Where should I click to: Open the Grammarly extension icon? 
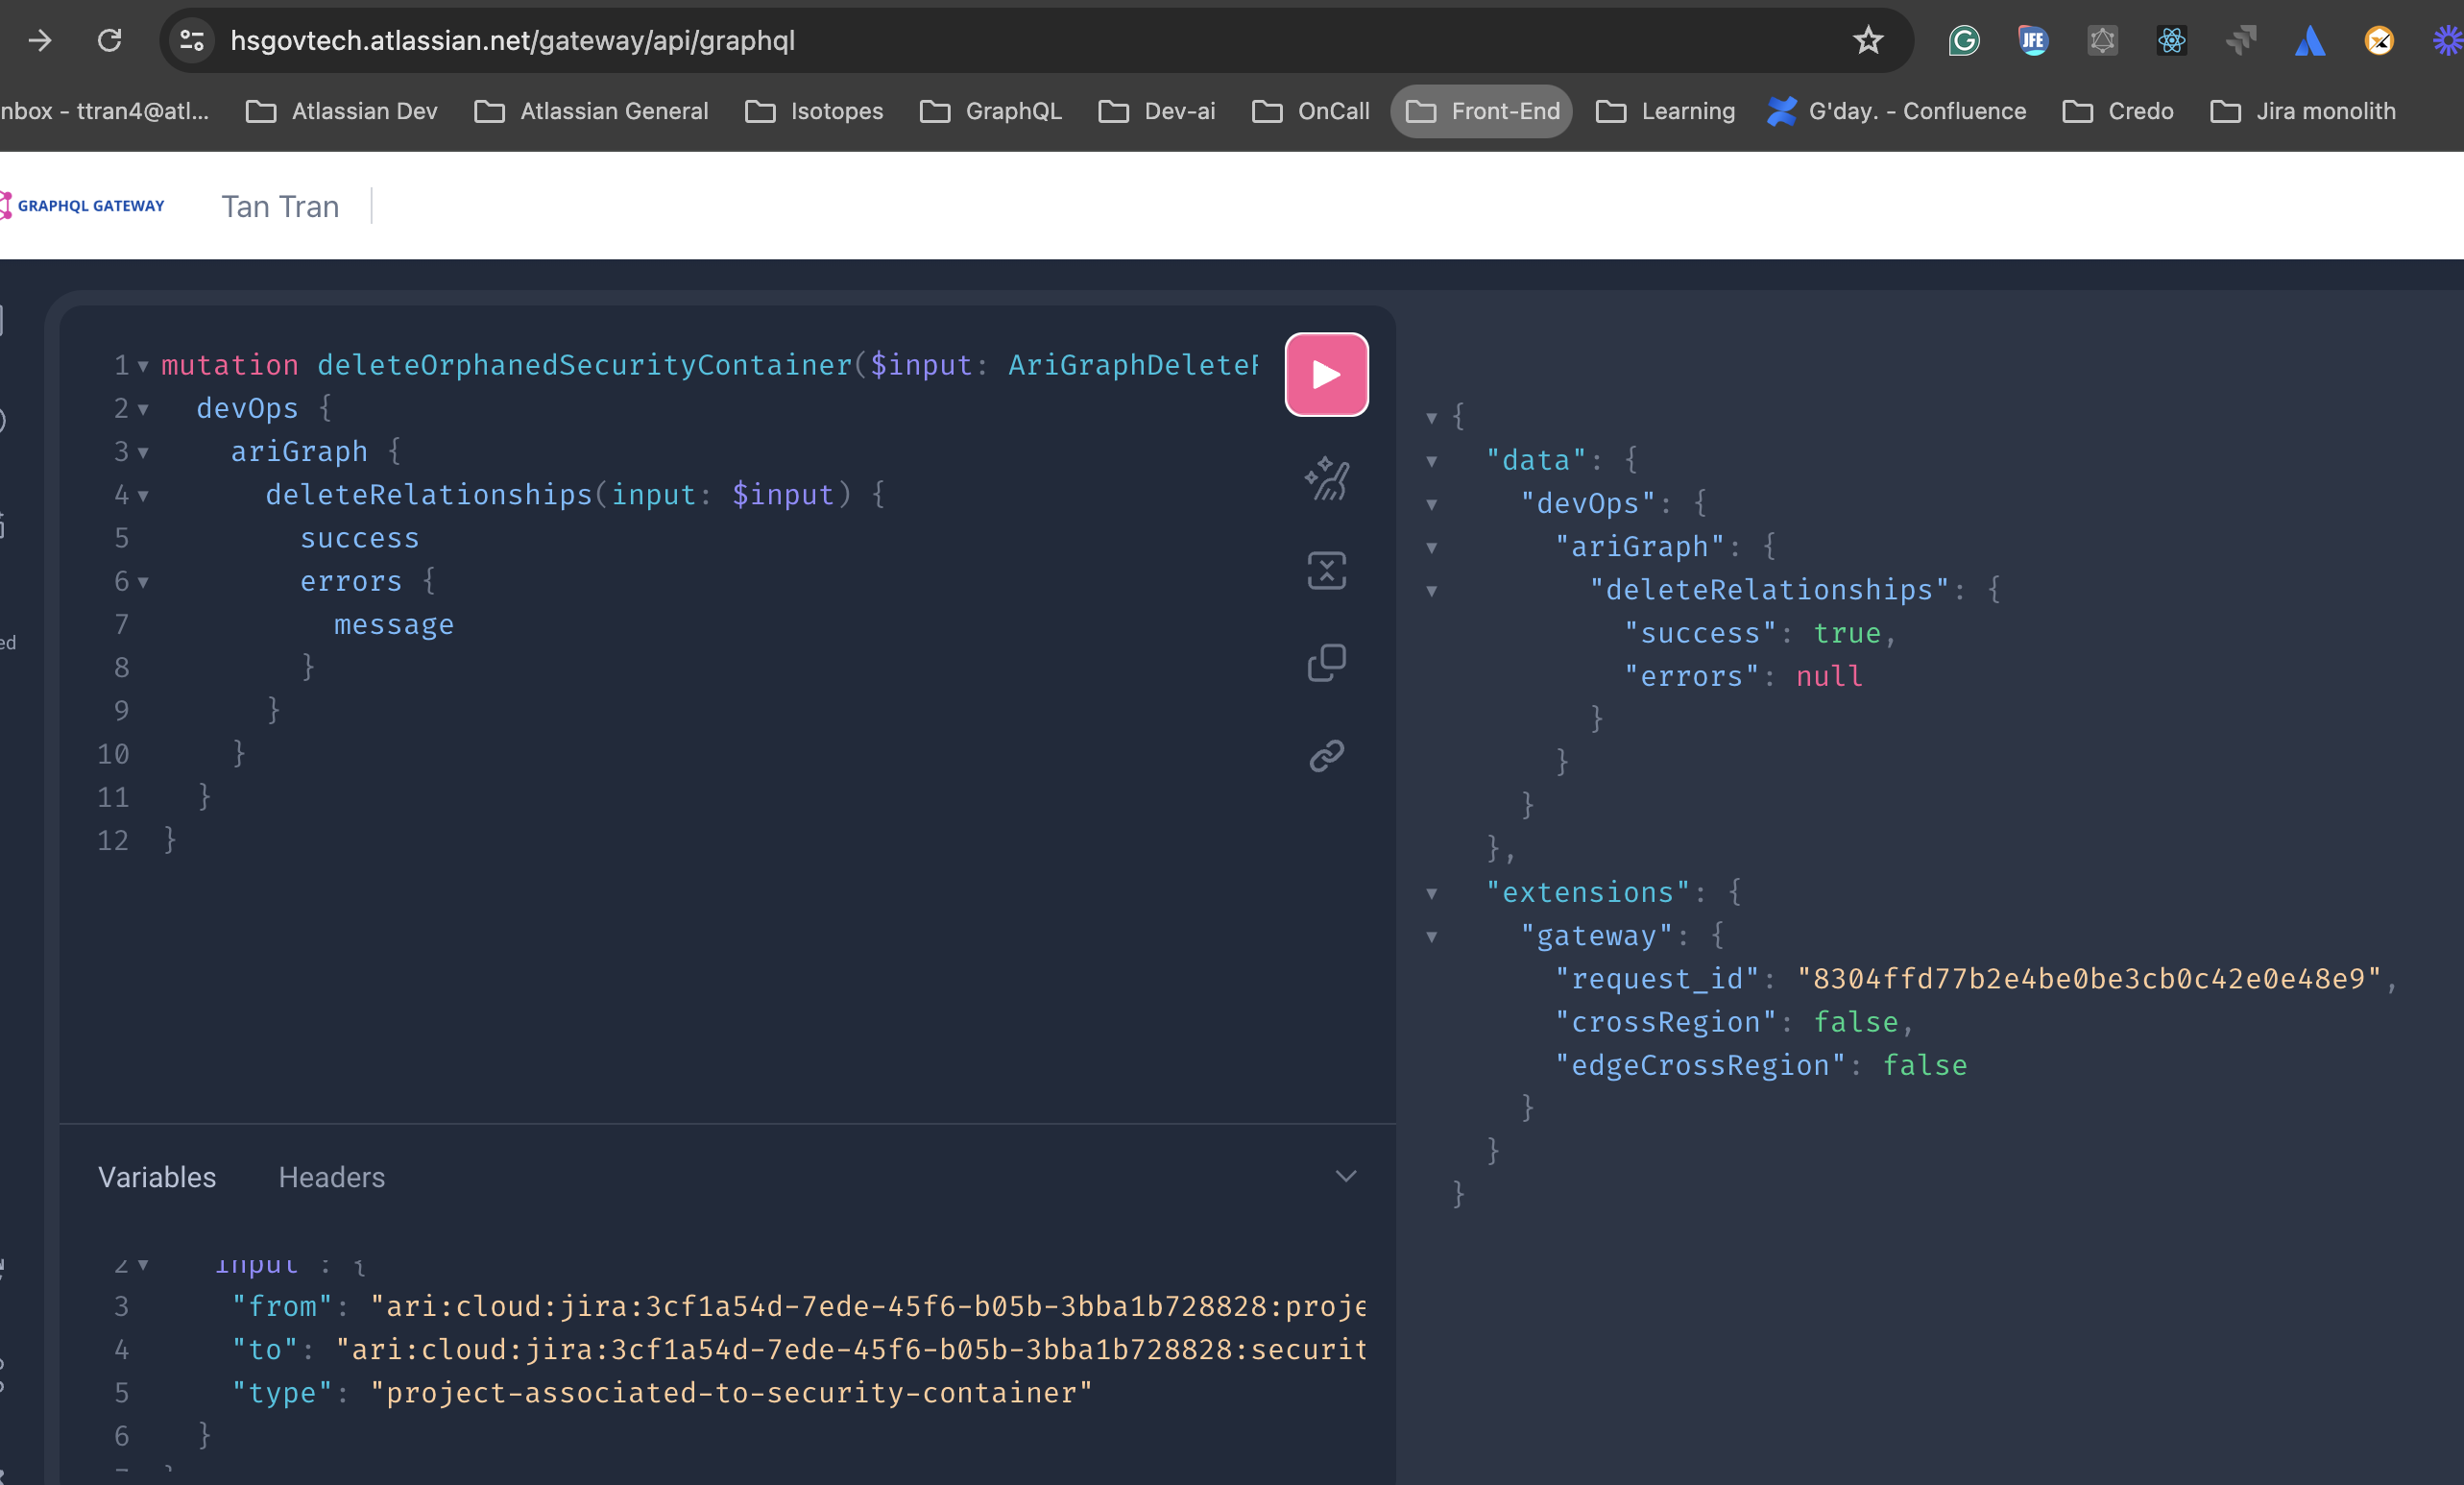tap(1963, 41)
